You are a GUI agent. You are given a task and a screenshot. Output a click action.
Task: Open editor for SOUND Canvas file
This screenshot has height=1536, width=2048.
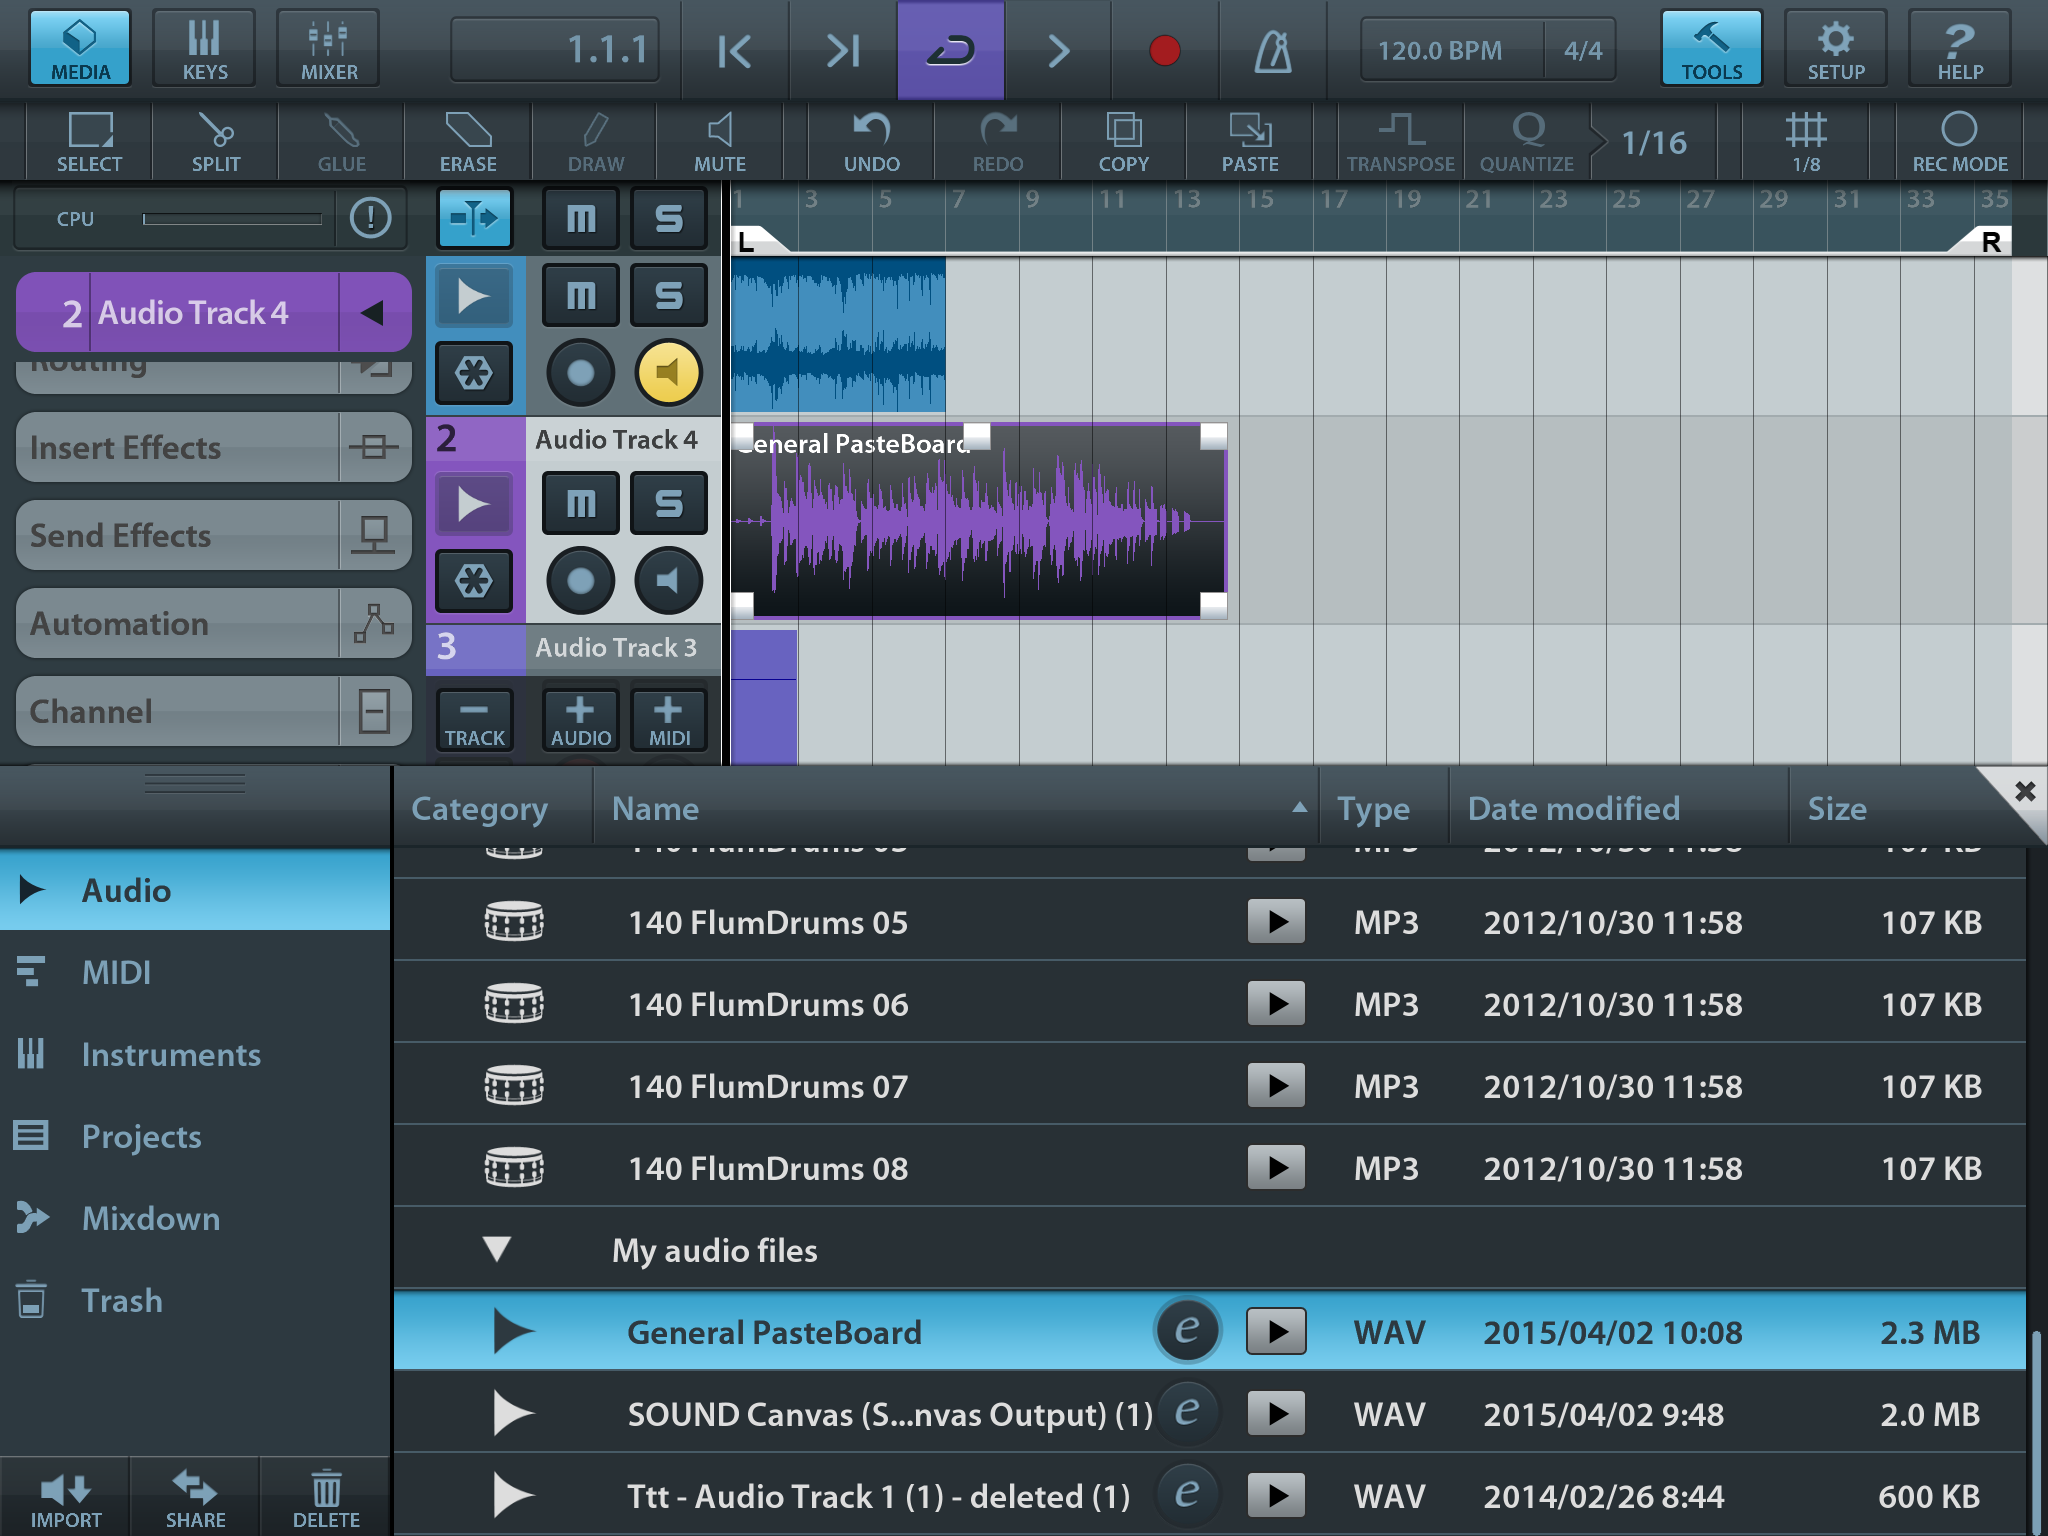pos(1187,1413)
